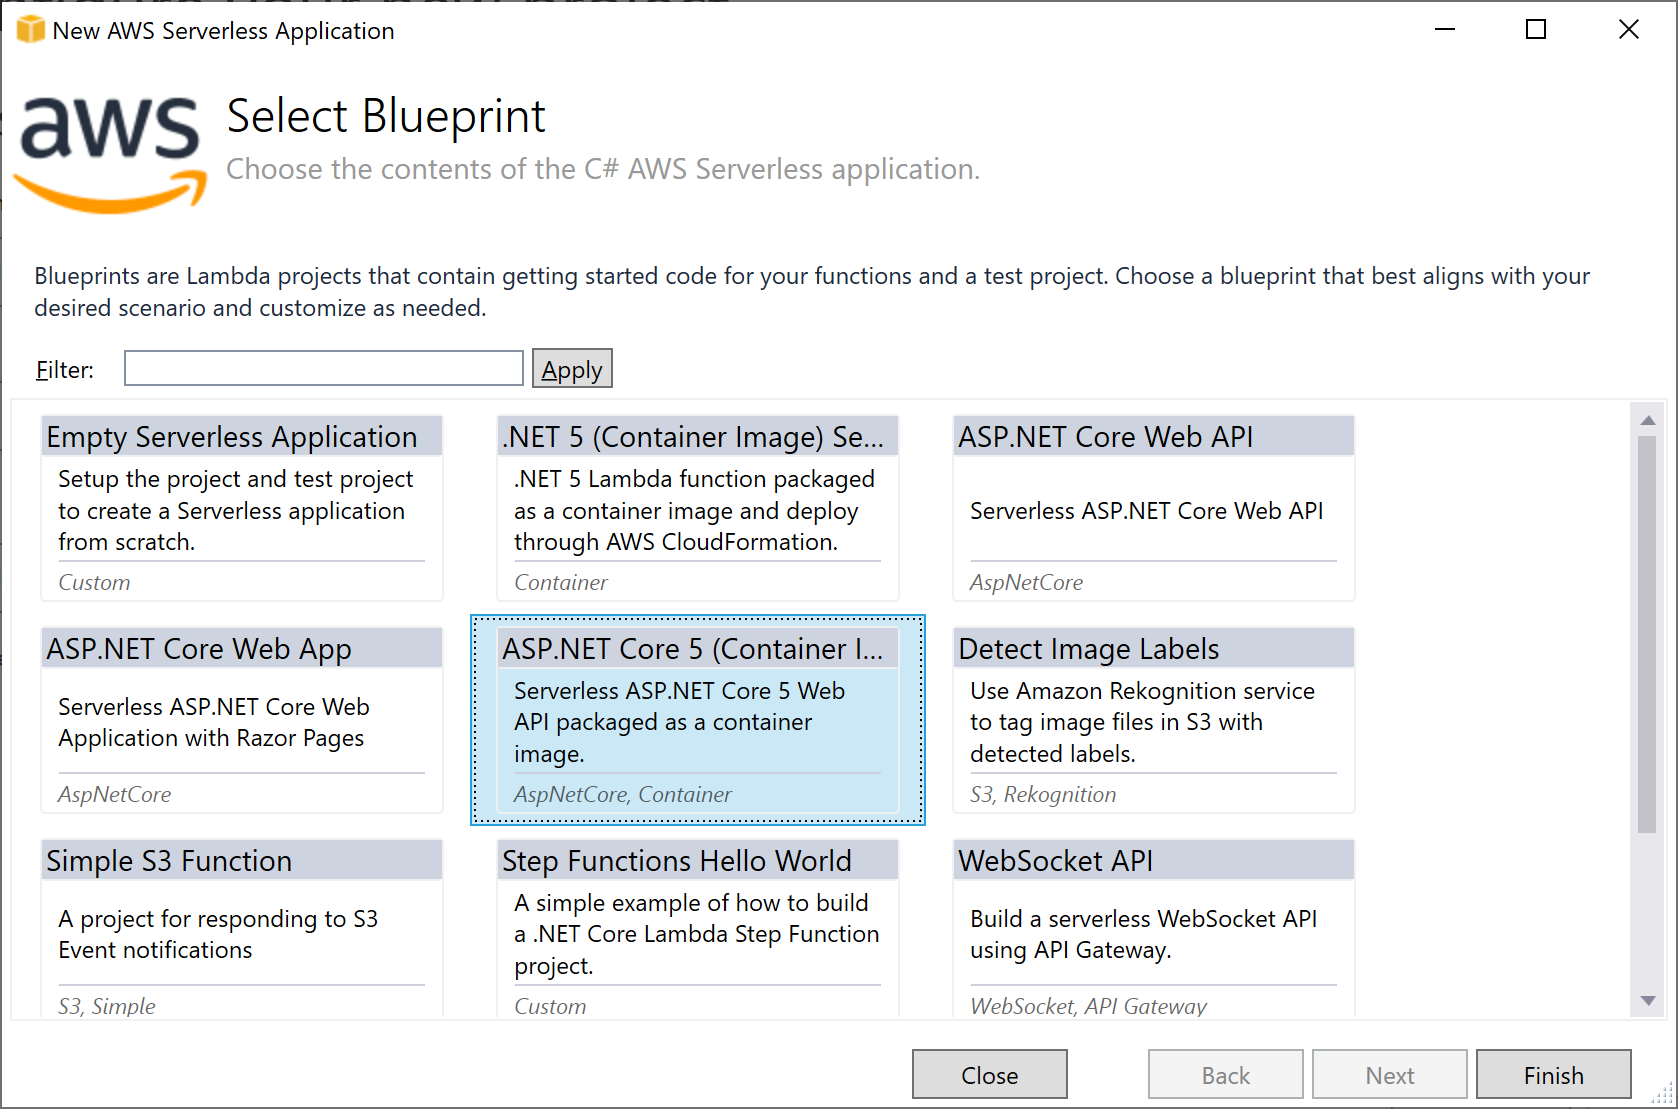Viewport: 1678px width, 1109px height.
Task: Select the ASP.NET Core Web App blueprint
Action: pyautogui.click(x=242, y=720)
